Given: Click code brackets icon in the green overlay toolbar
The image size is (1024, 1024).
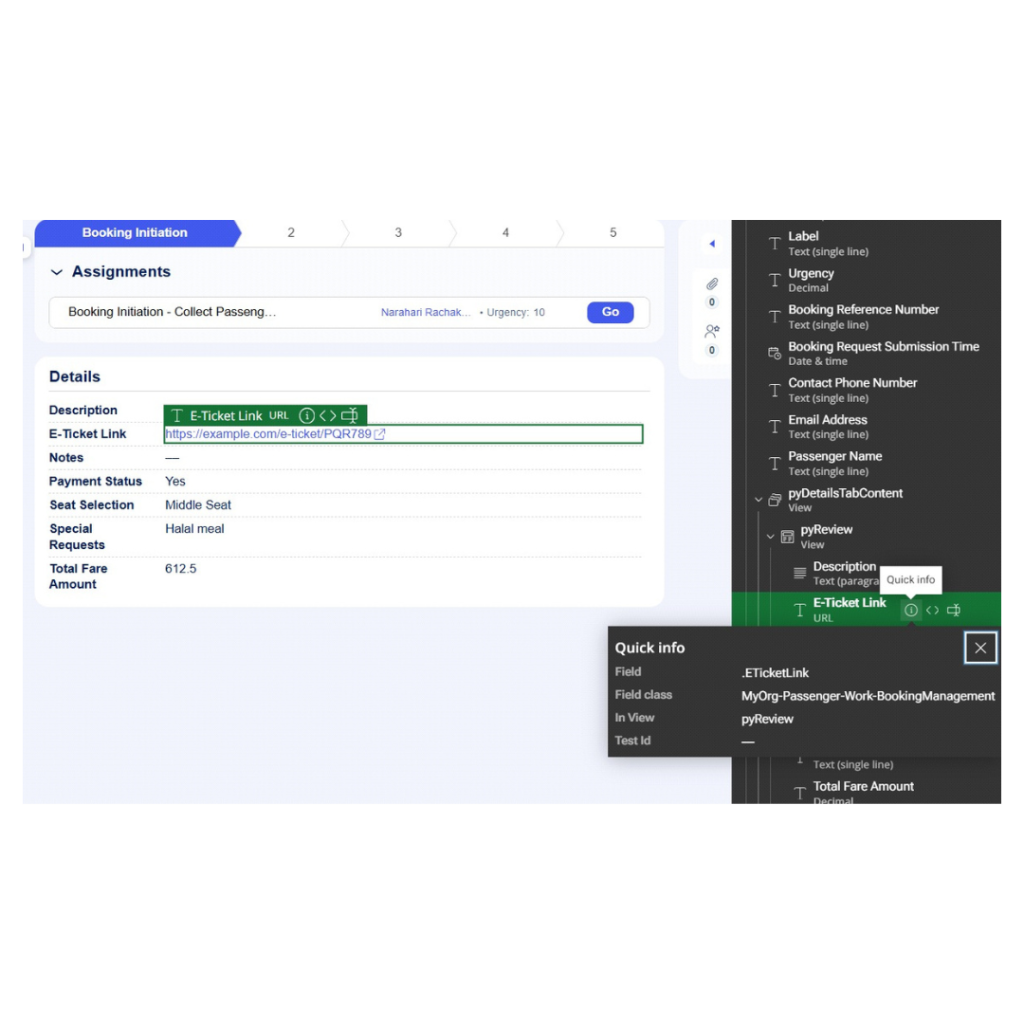Looking at the screenshot, I should click(x=328, y=416).
